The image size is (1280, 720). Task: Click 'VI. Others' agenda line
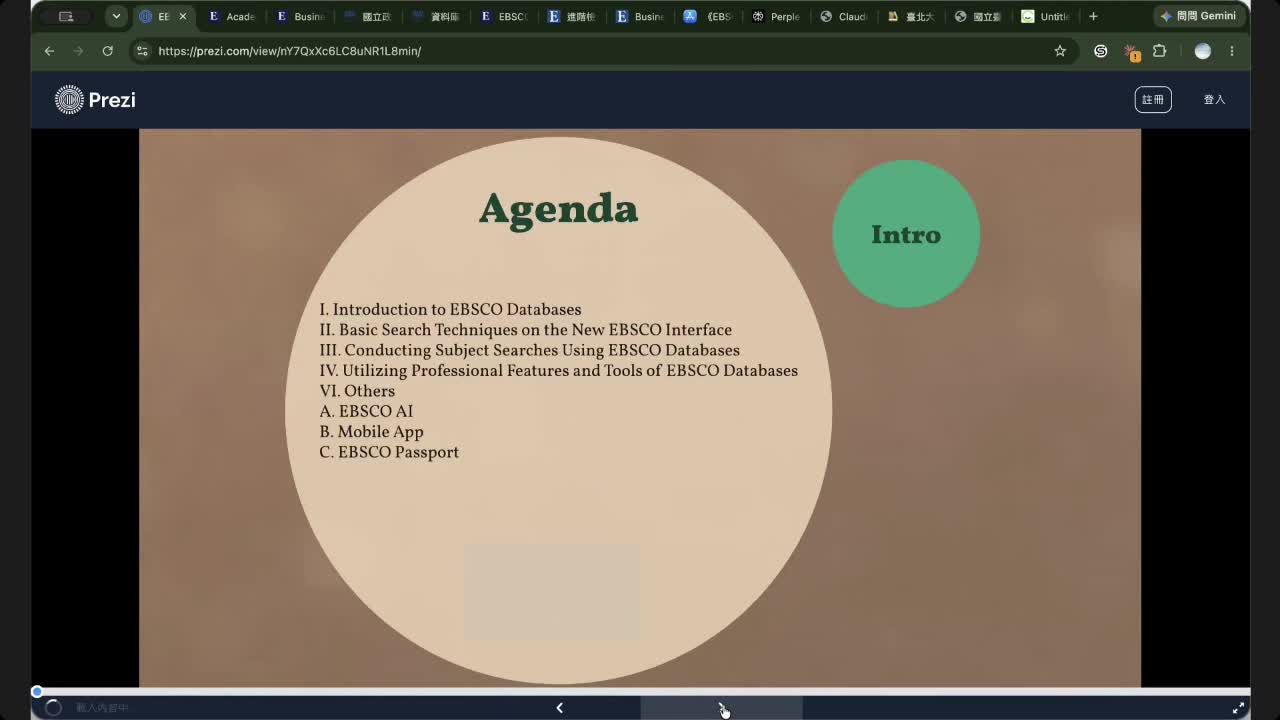point(357,391)
